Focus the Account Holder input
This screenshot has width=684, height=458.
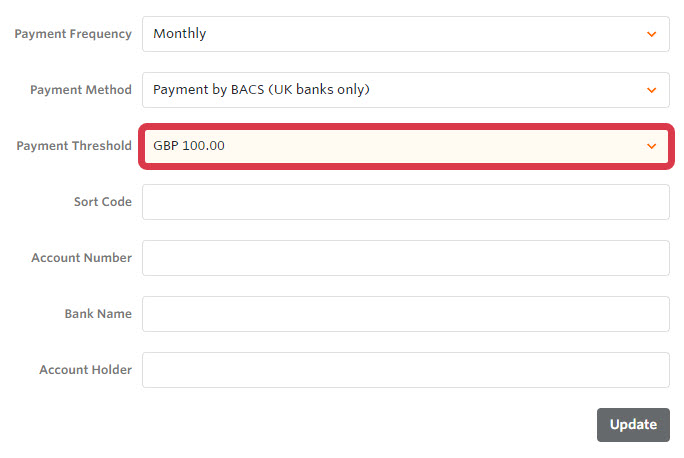[x=405, y=370]
